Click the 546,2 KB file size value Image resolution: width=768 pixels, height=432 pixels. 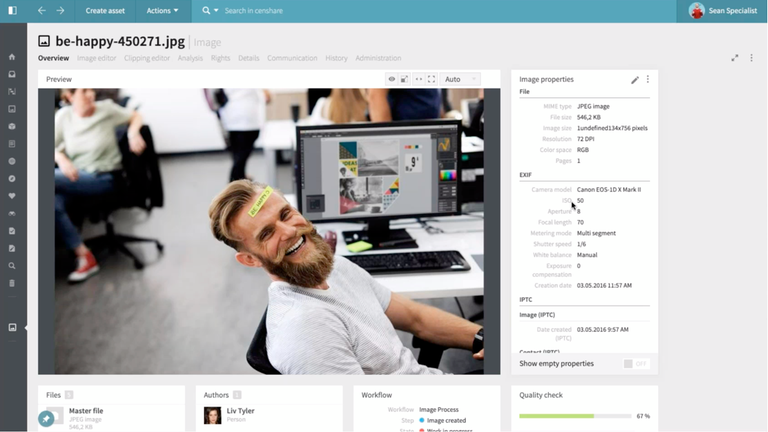[589, 117]
